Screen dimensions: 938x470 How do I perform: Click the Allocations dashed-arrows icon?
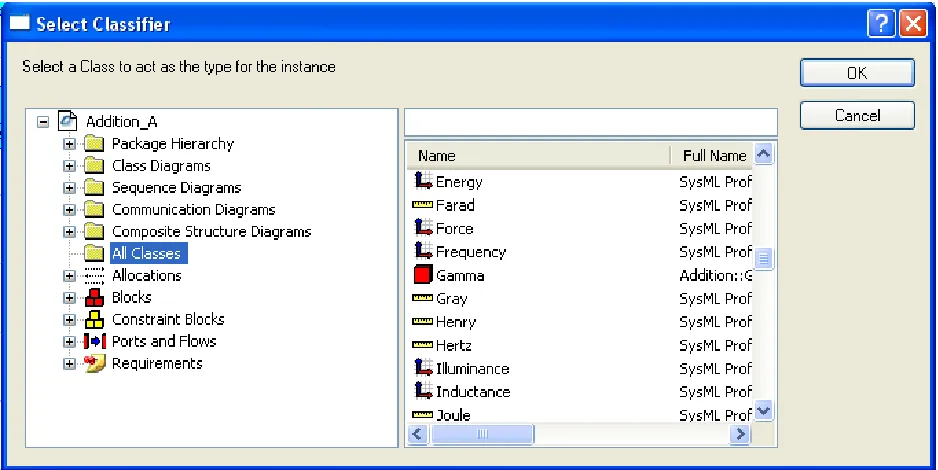94,276
